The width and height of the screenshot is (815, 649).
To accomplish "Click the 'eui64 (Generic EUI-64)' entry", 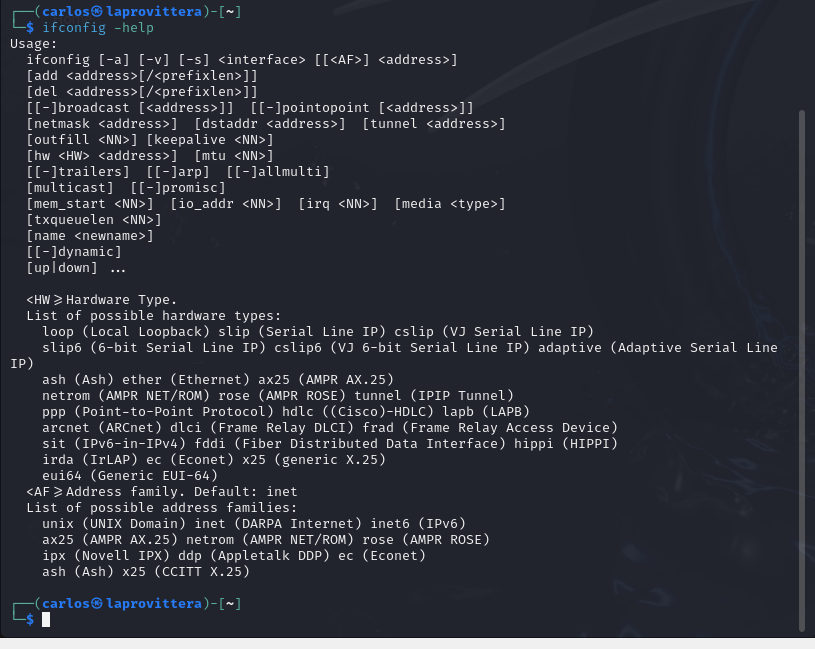I will [130, 475].
